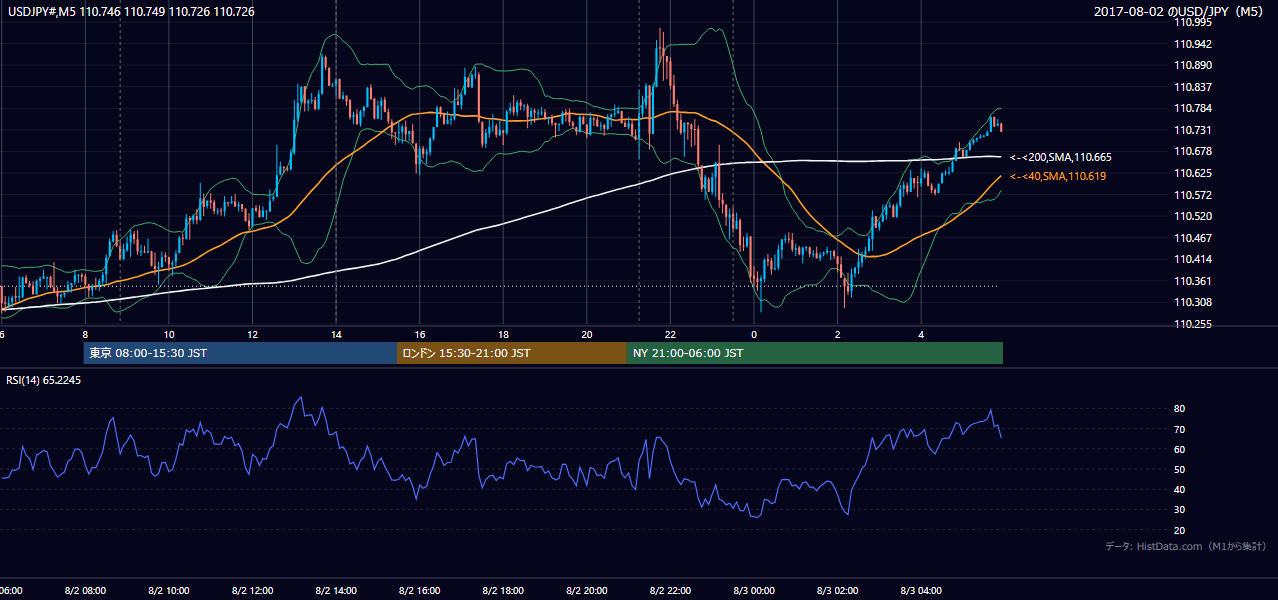Click the RSI level 50 scale label

1180,469
